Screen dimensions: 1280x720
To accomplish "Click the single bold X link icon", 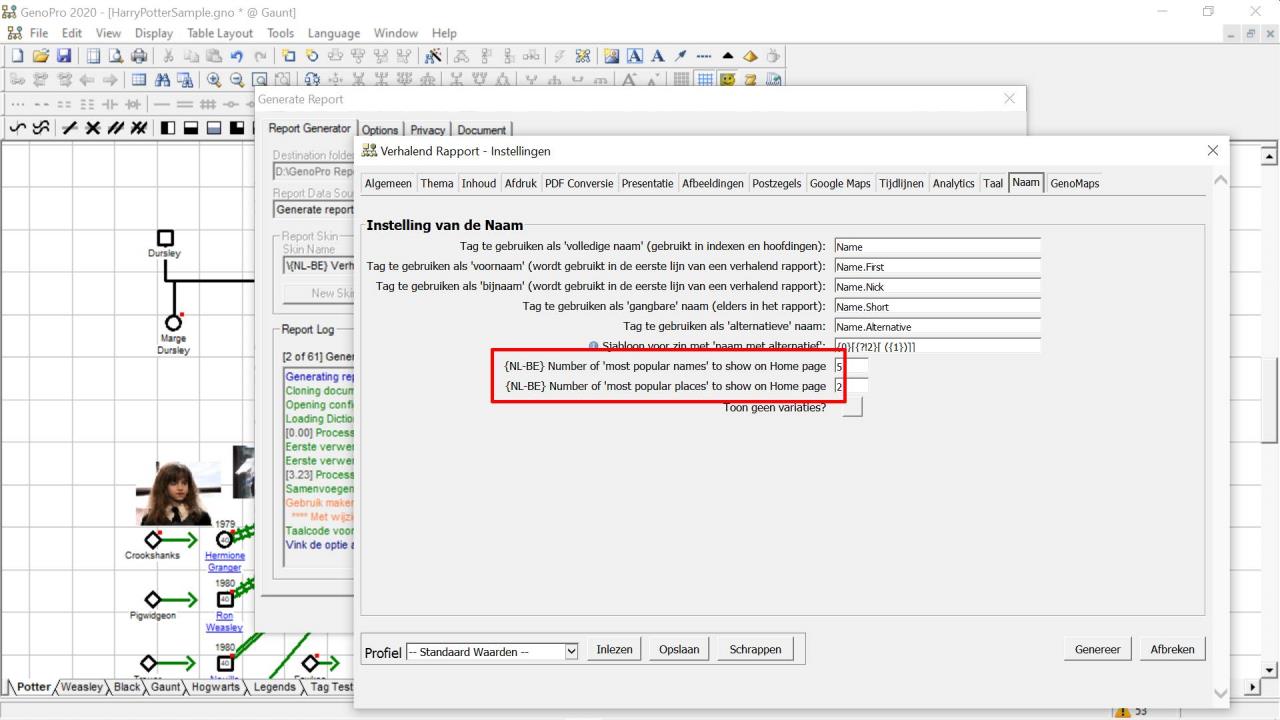I will tap(93, 128).
